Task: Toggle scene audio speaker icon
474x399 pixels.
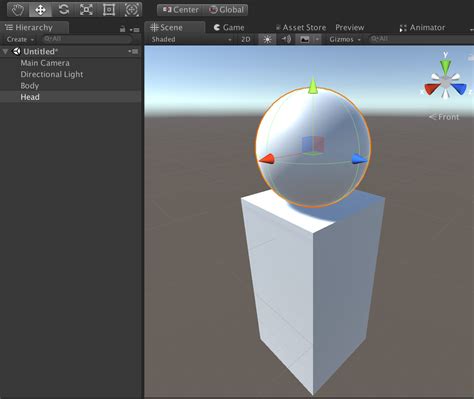Action: pos(286,39)
